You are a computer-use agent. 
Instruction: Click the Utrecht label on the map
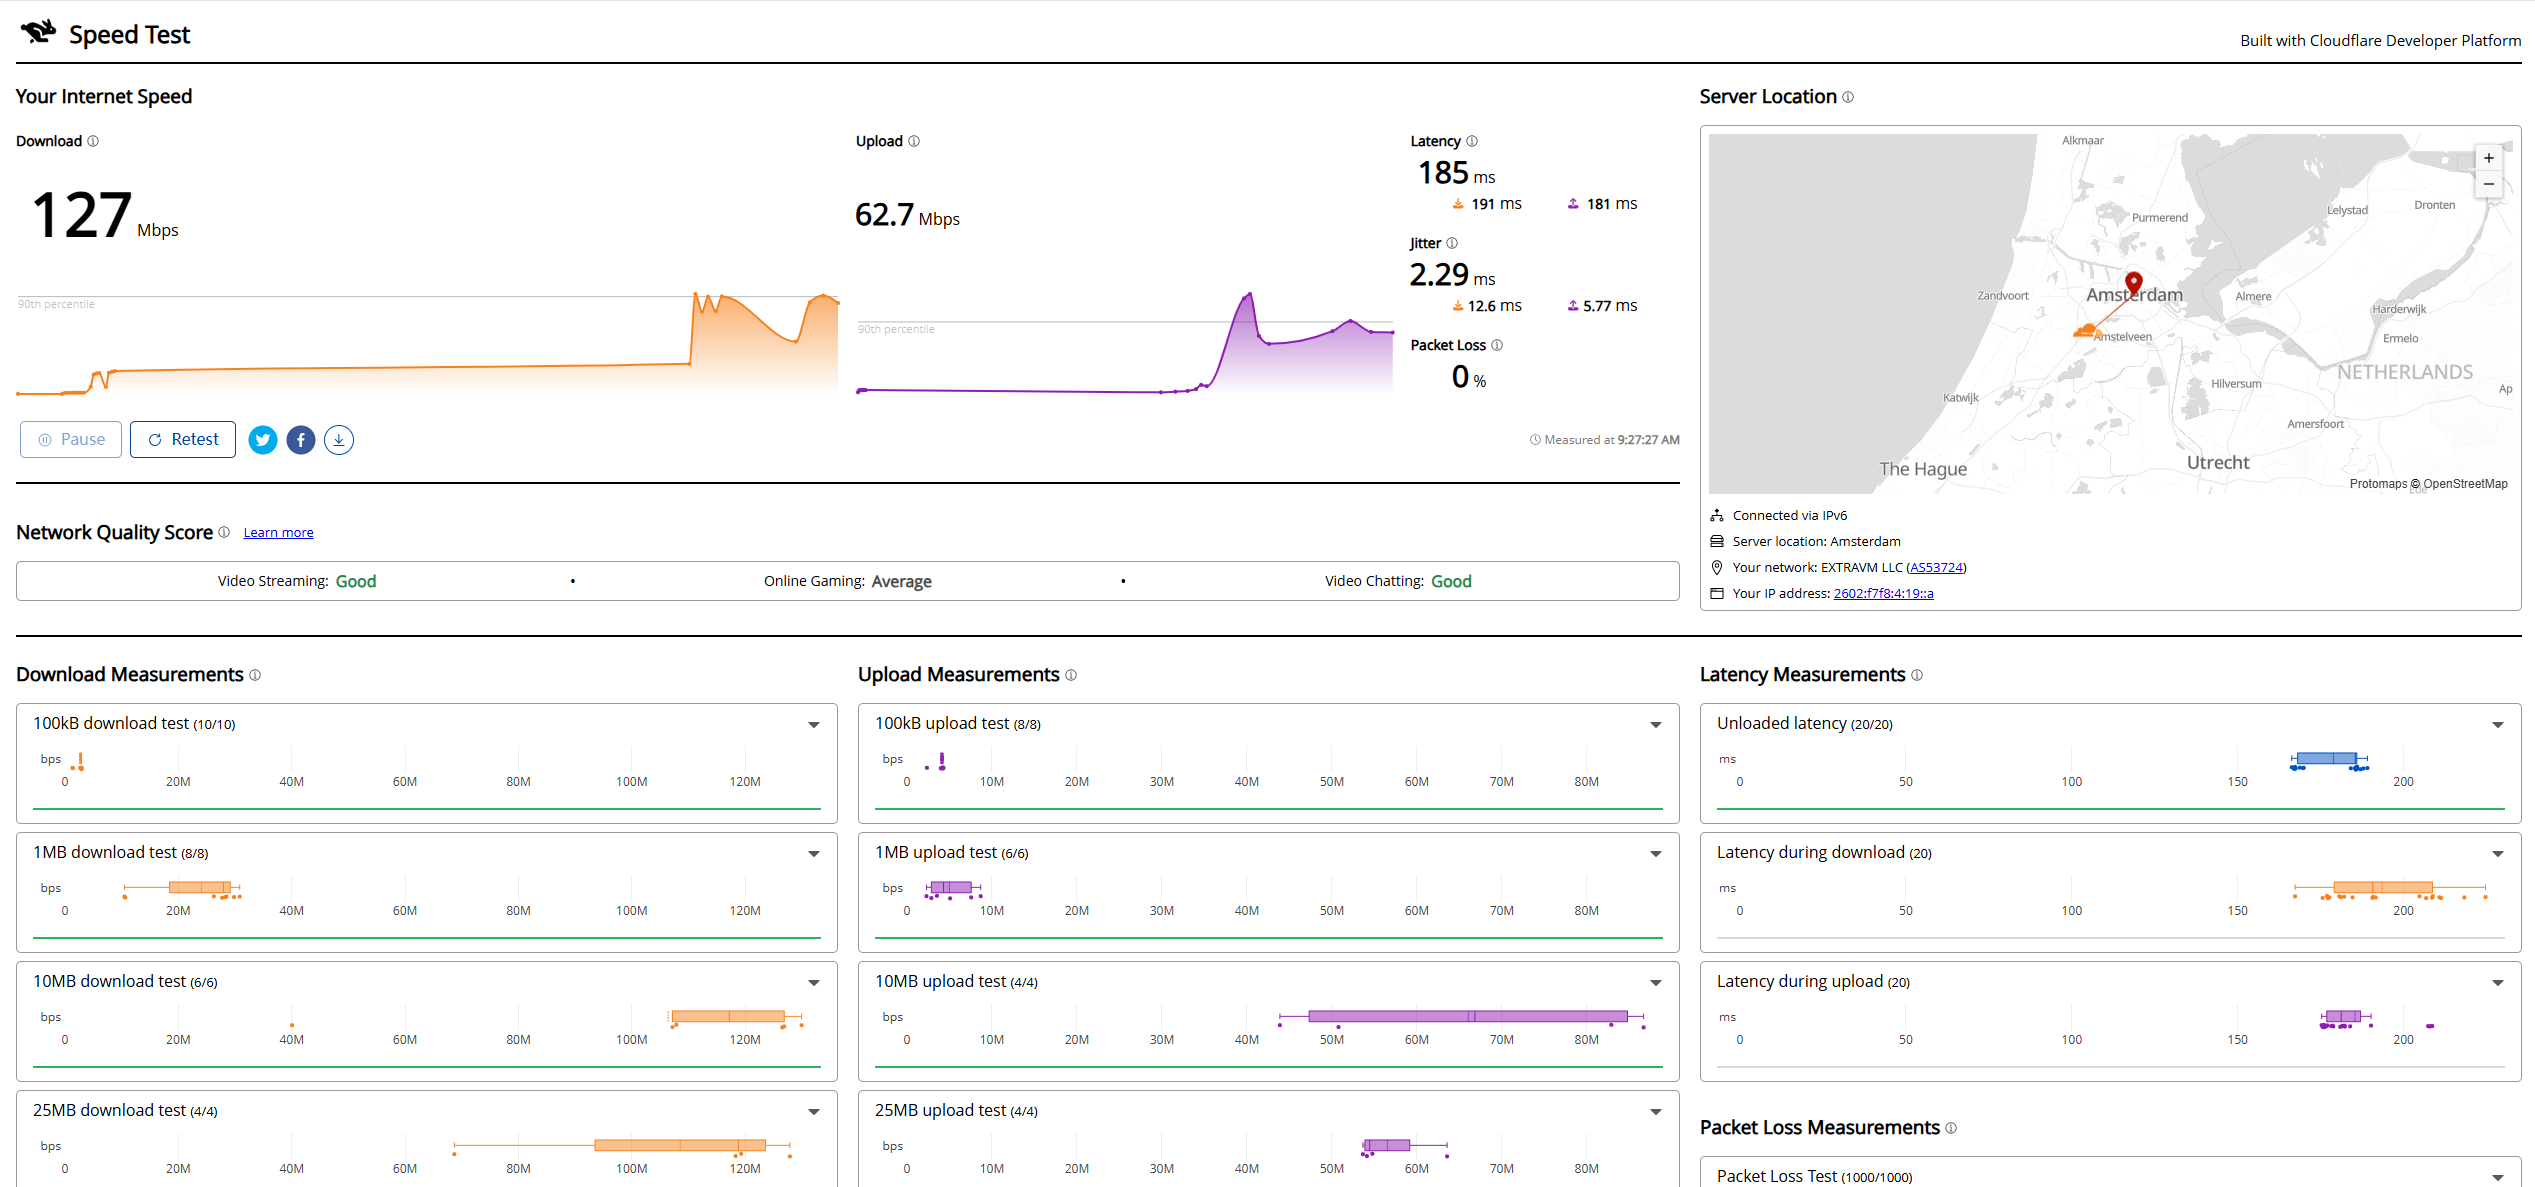tap(2217, 463)
